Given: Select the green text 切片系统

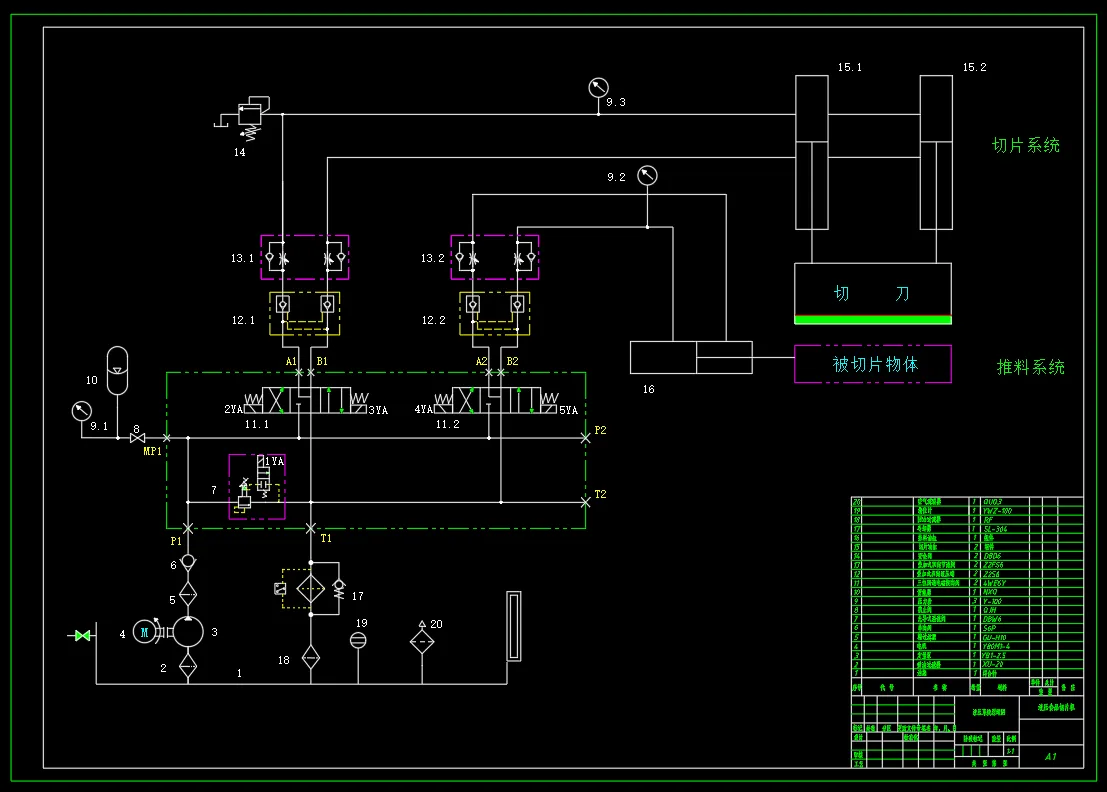Looking at the screenshot, I should click(x=1026, y=145).
